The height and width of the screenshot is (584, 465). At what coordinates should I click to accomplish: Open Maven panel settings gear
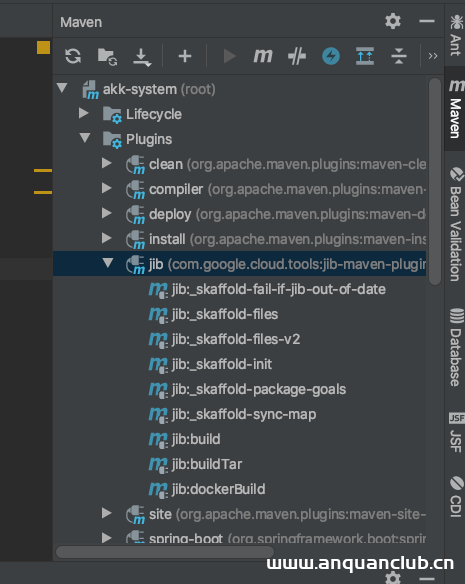point(393,21)
